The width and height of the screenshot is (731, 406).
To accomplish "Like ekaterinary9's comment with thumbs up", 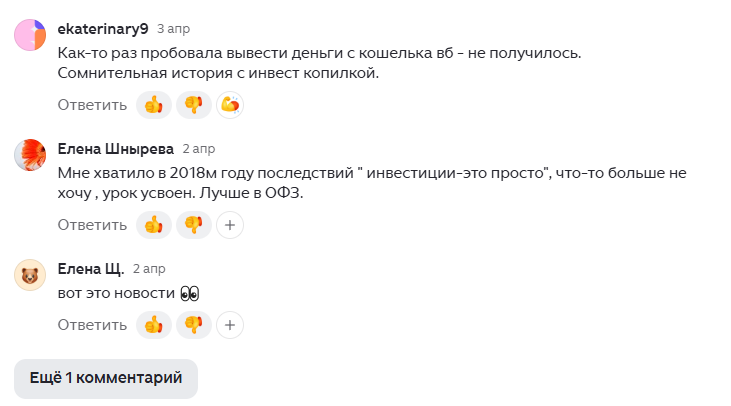I will 153,105.
